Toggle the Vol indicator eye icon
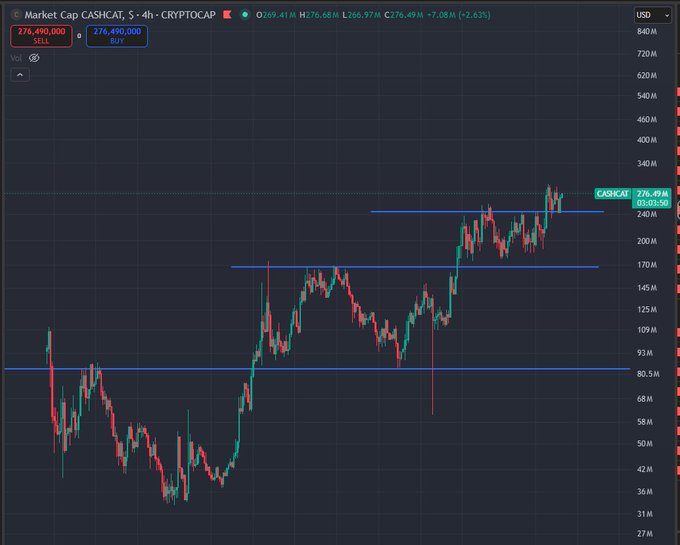Viewport: 680px width, 545px height. [34, 58]
